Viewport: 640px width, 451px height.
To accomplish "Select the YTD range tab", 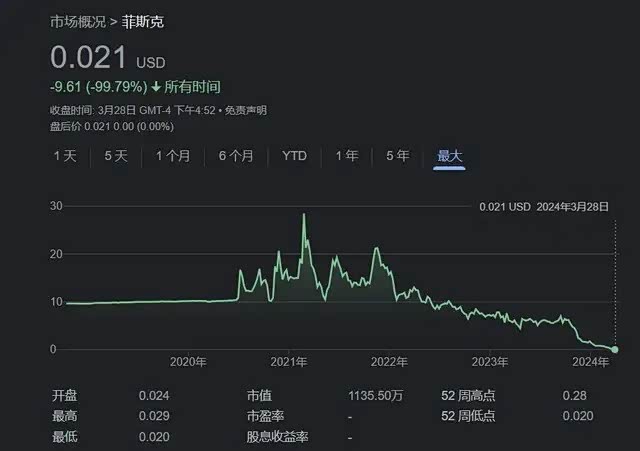I will (294, 156).
